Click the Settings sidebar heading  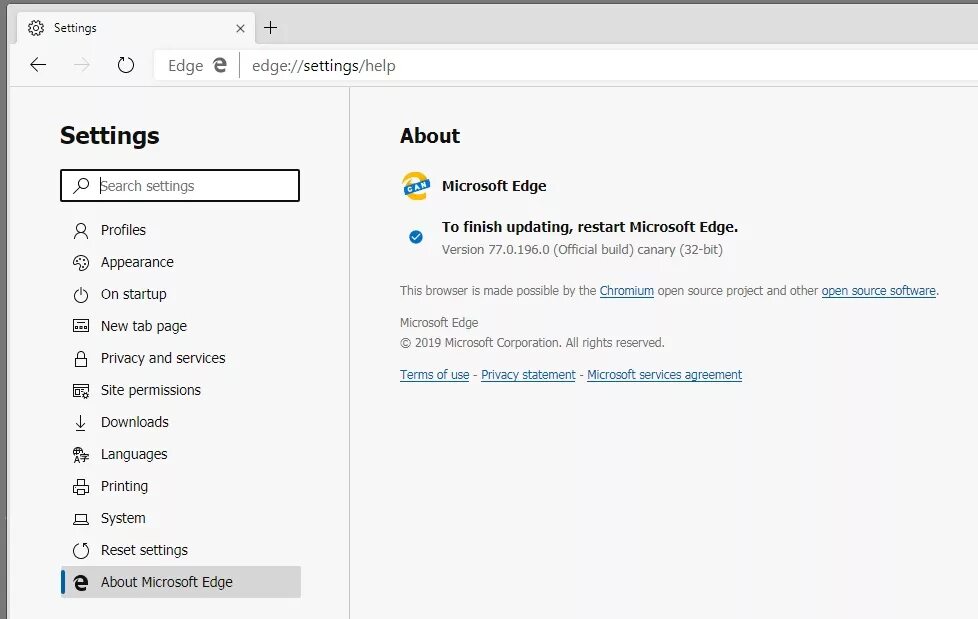[x=110, y=135]
